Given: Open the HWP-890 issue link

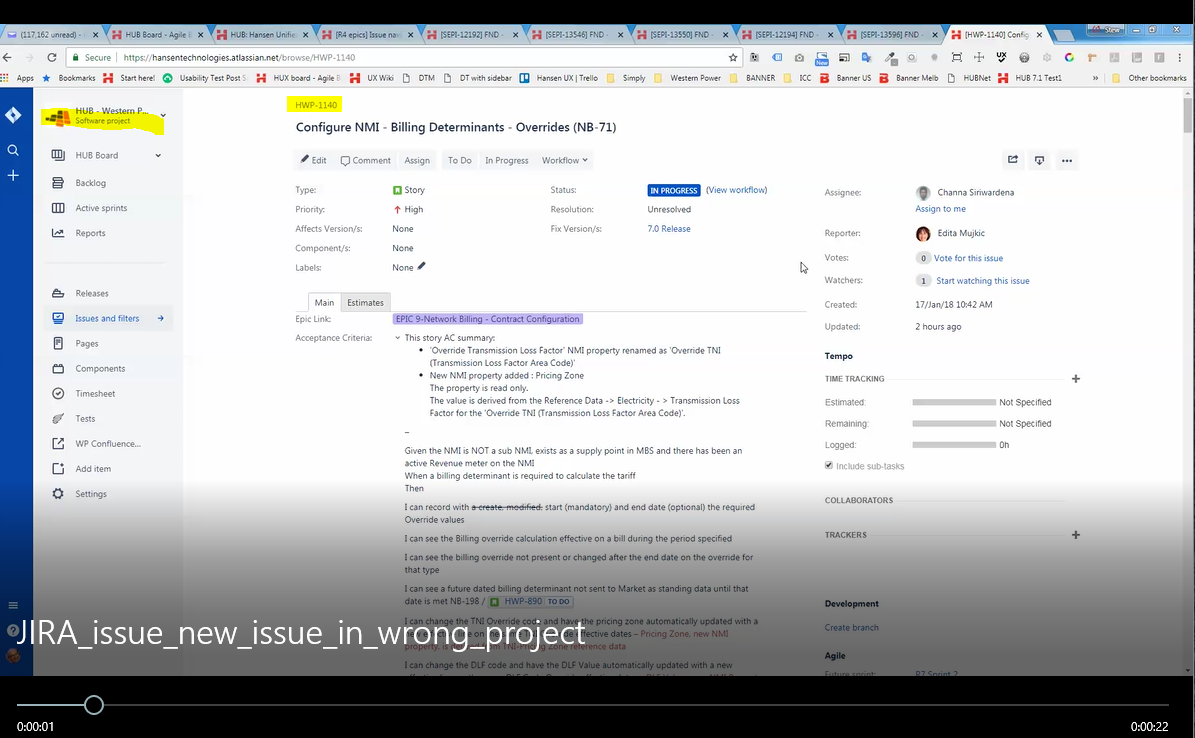Looking at the screenshot, I should pyautogui.click(x=523, y=602).
